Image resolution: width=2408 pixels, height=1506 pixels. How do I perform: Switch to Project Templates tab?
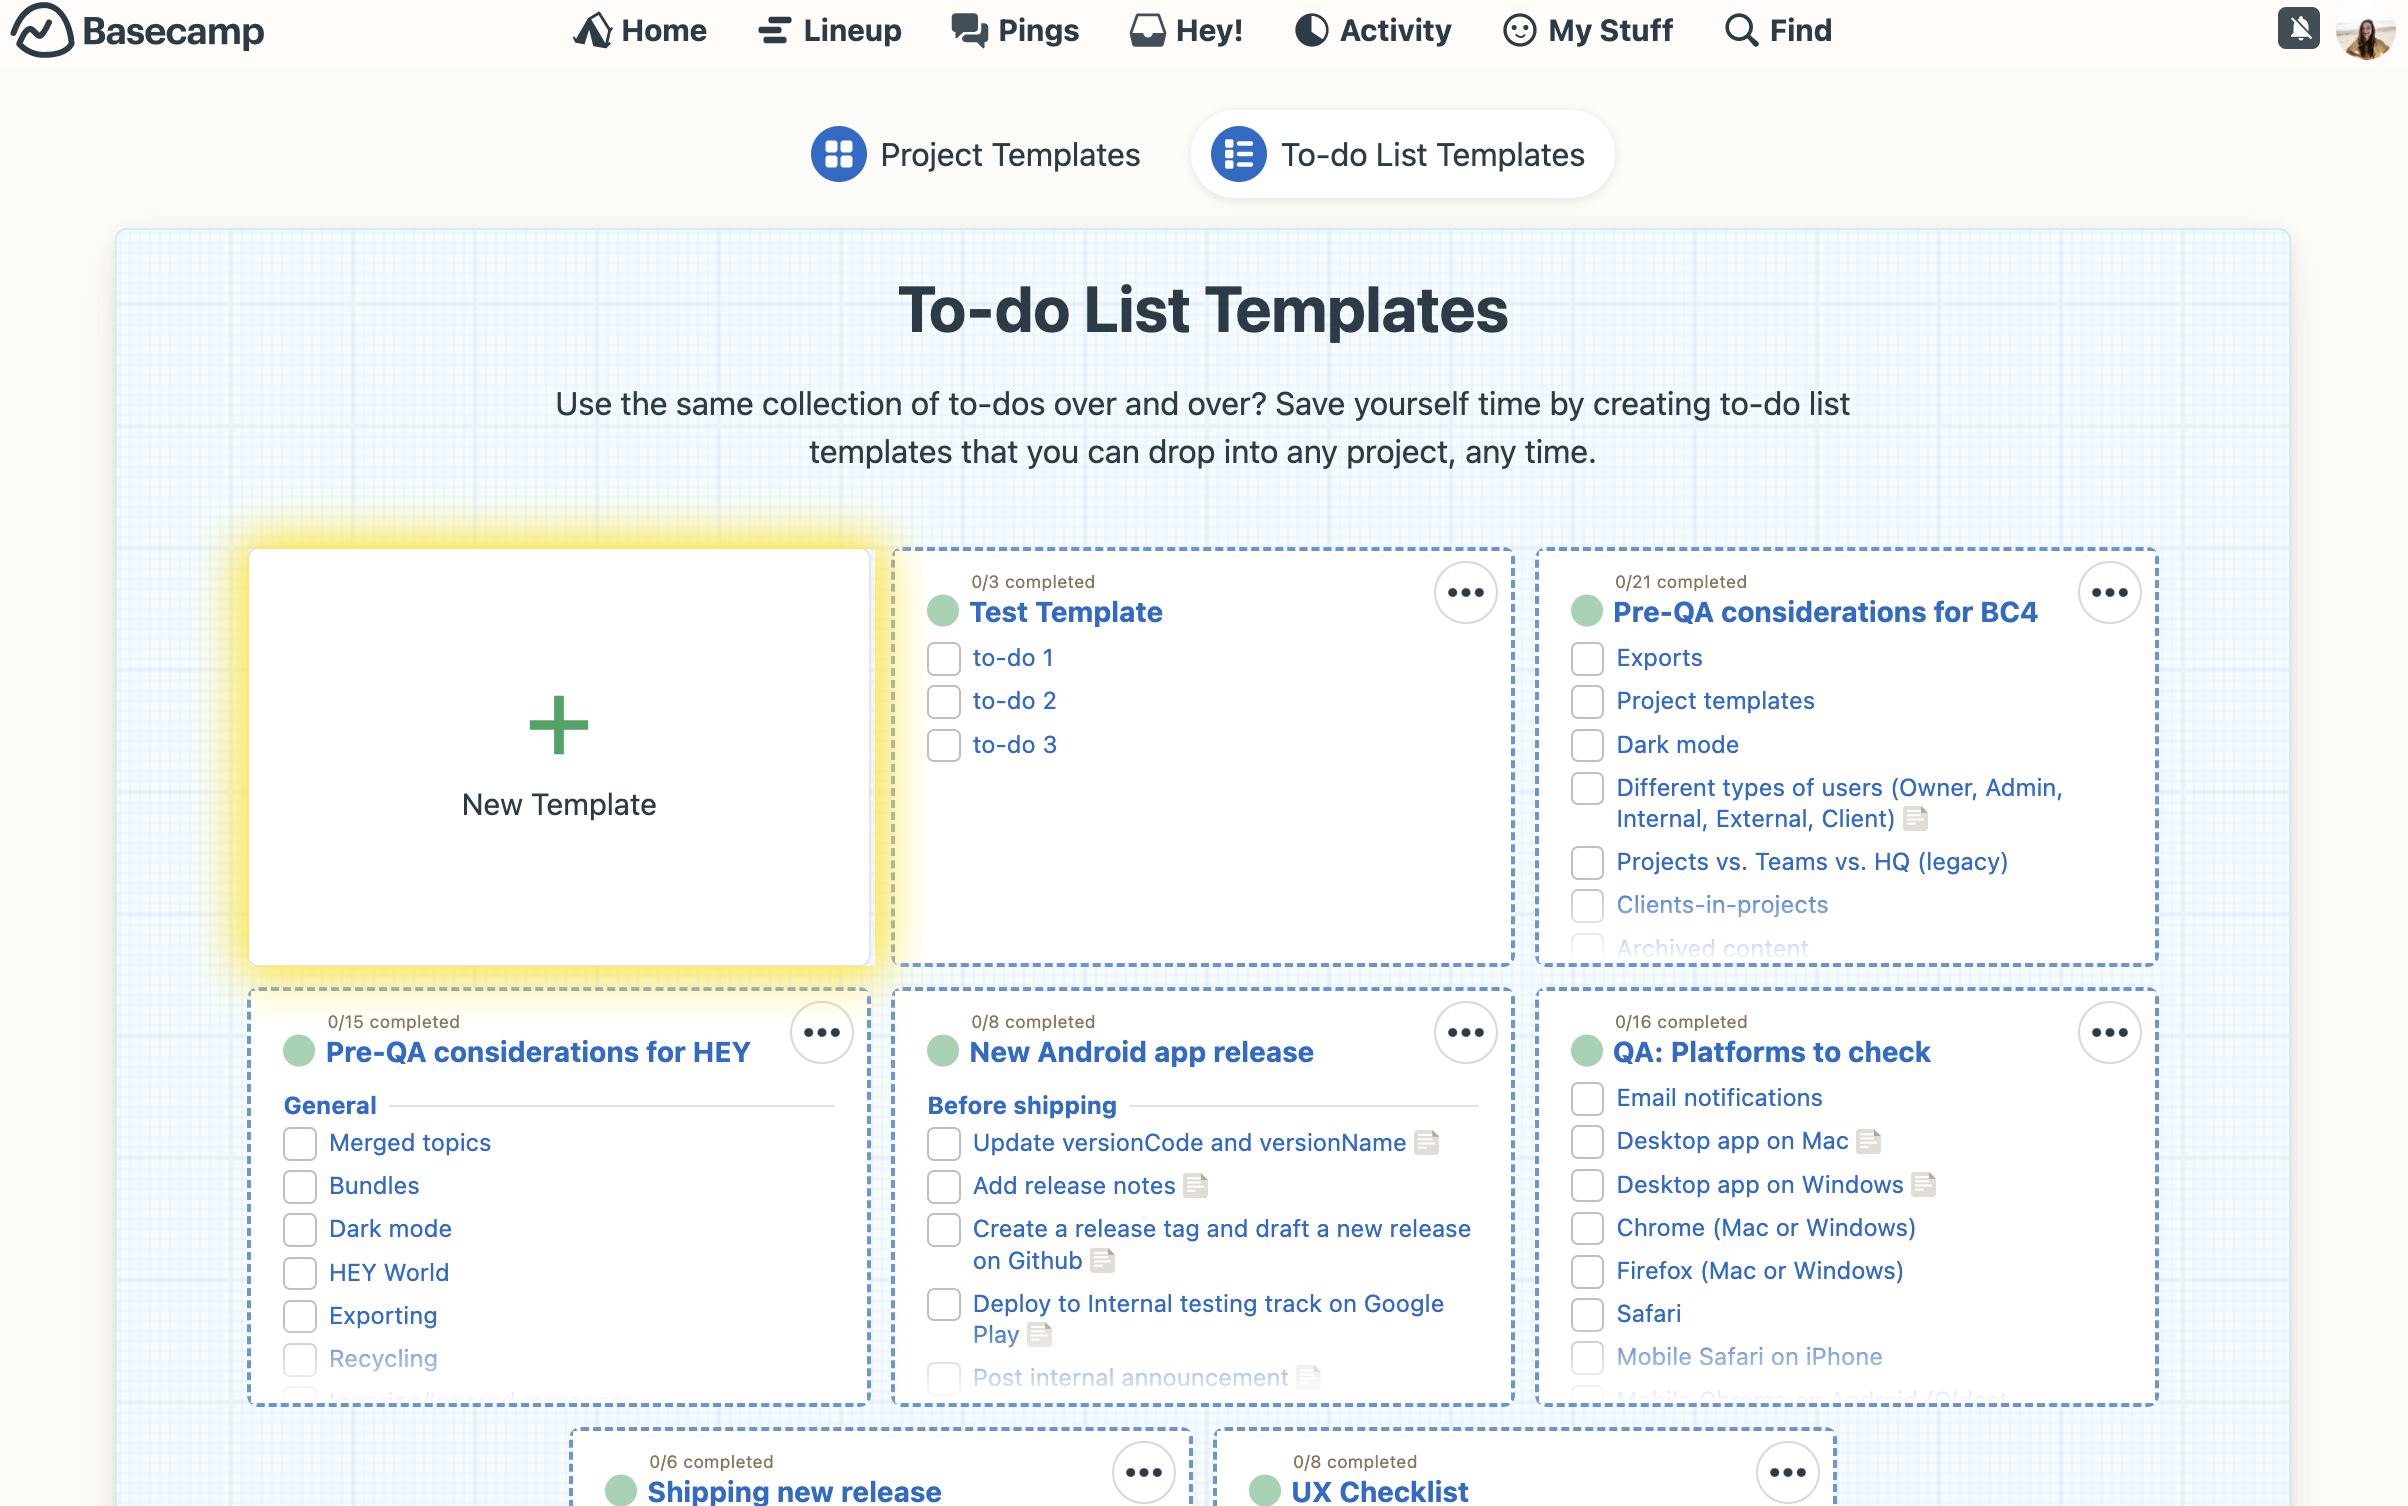[x=976, y=154]
